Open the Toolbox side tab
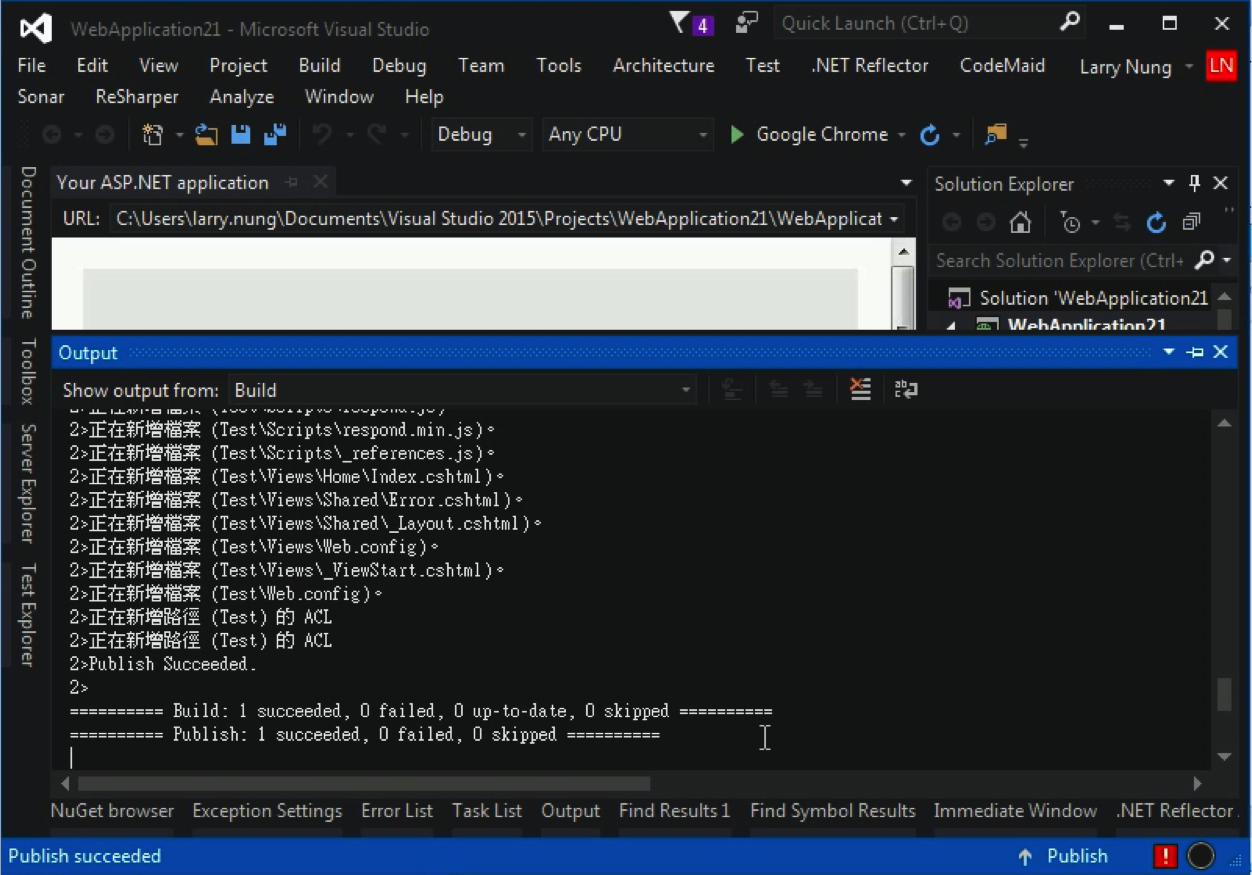Screen dimensions: 1252x875 [28, 371]
